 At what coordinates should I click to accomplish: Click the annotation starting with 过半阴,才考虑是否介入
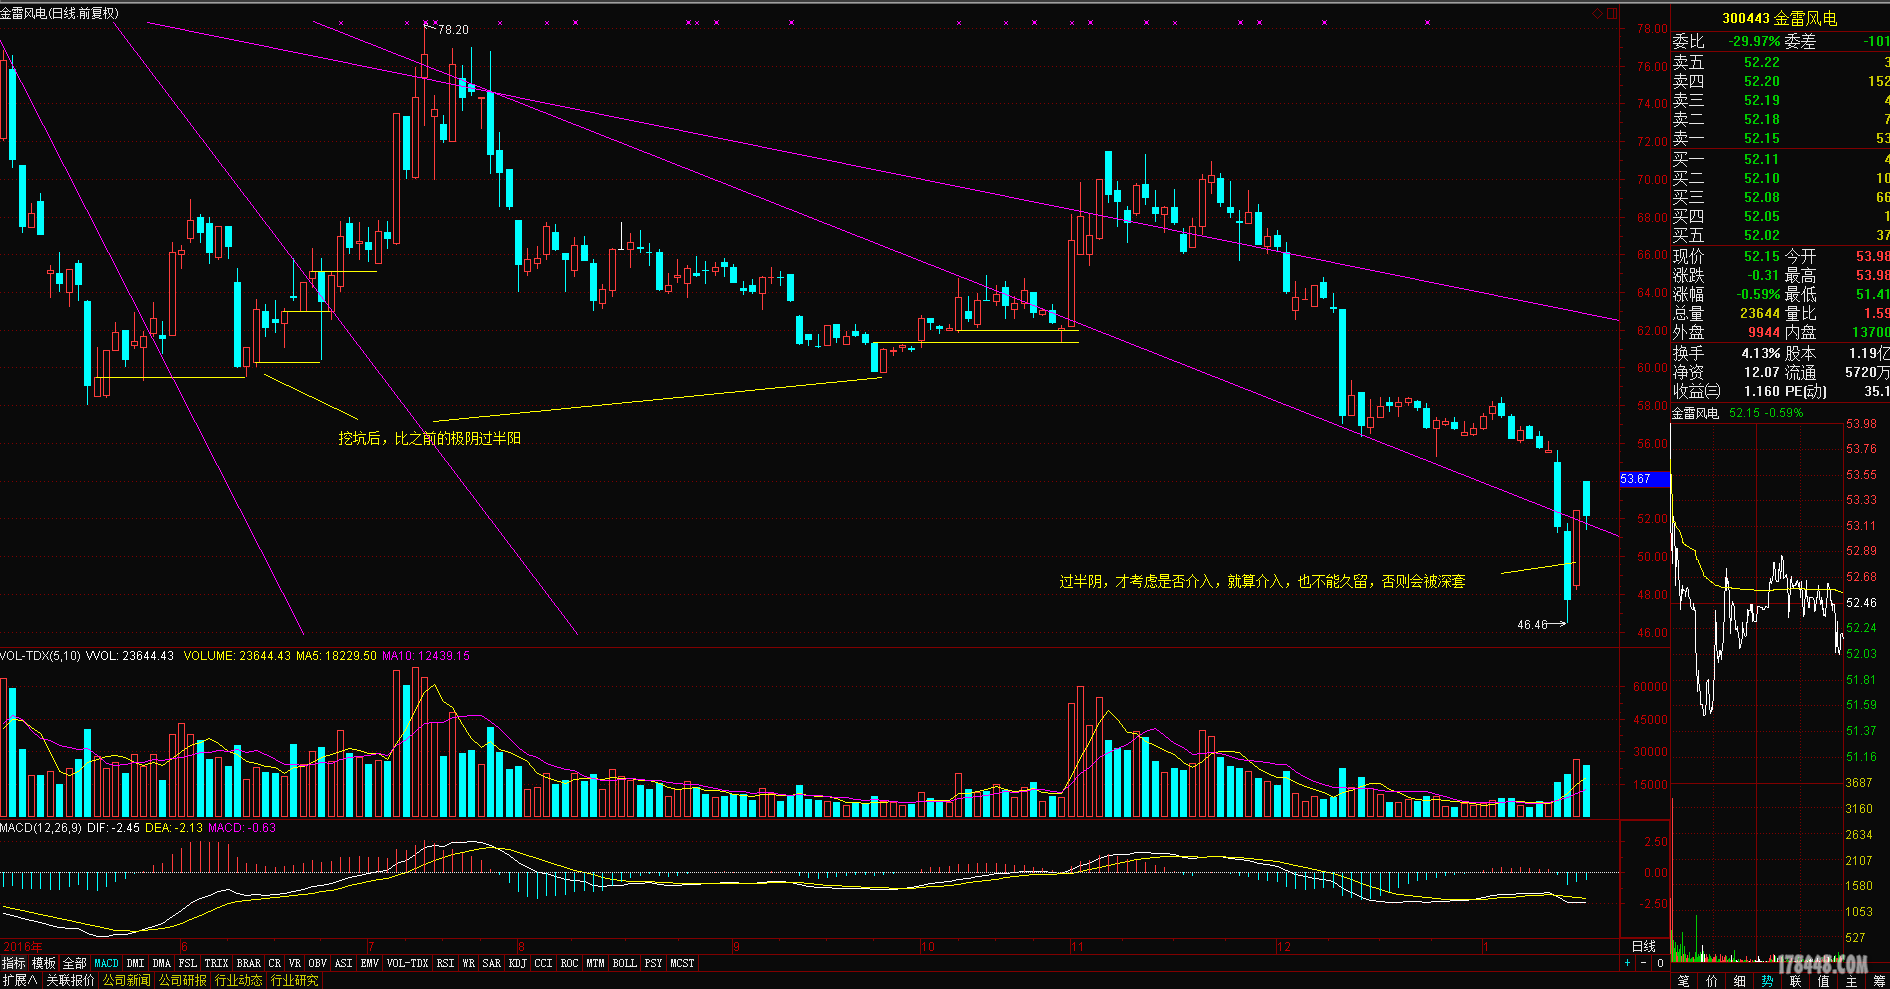[1262, 581]
